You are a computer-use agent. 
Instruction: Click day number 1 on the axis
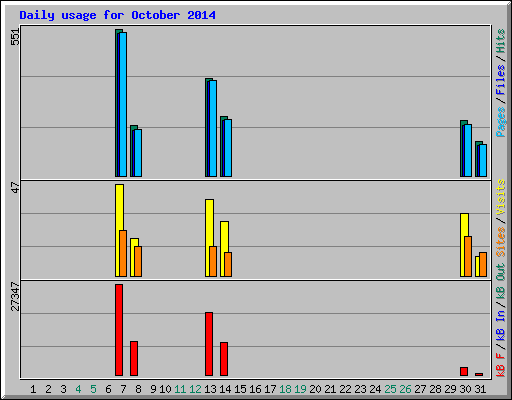(x=33, y=389)
